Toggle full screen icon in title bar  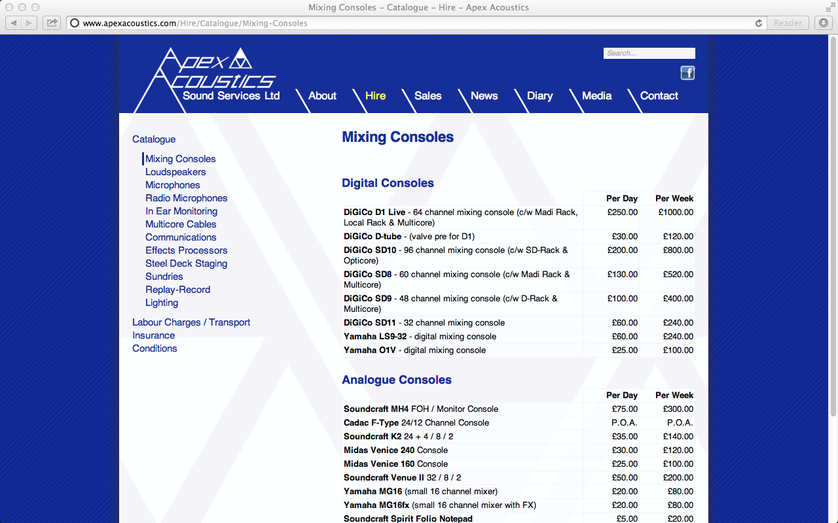[830, 7]
